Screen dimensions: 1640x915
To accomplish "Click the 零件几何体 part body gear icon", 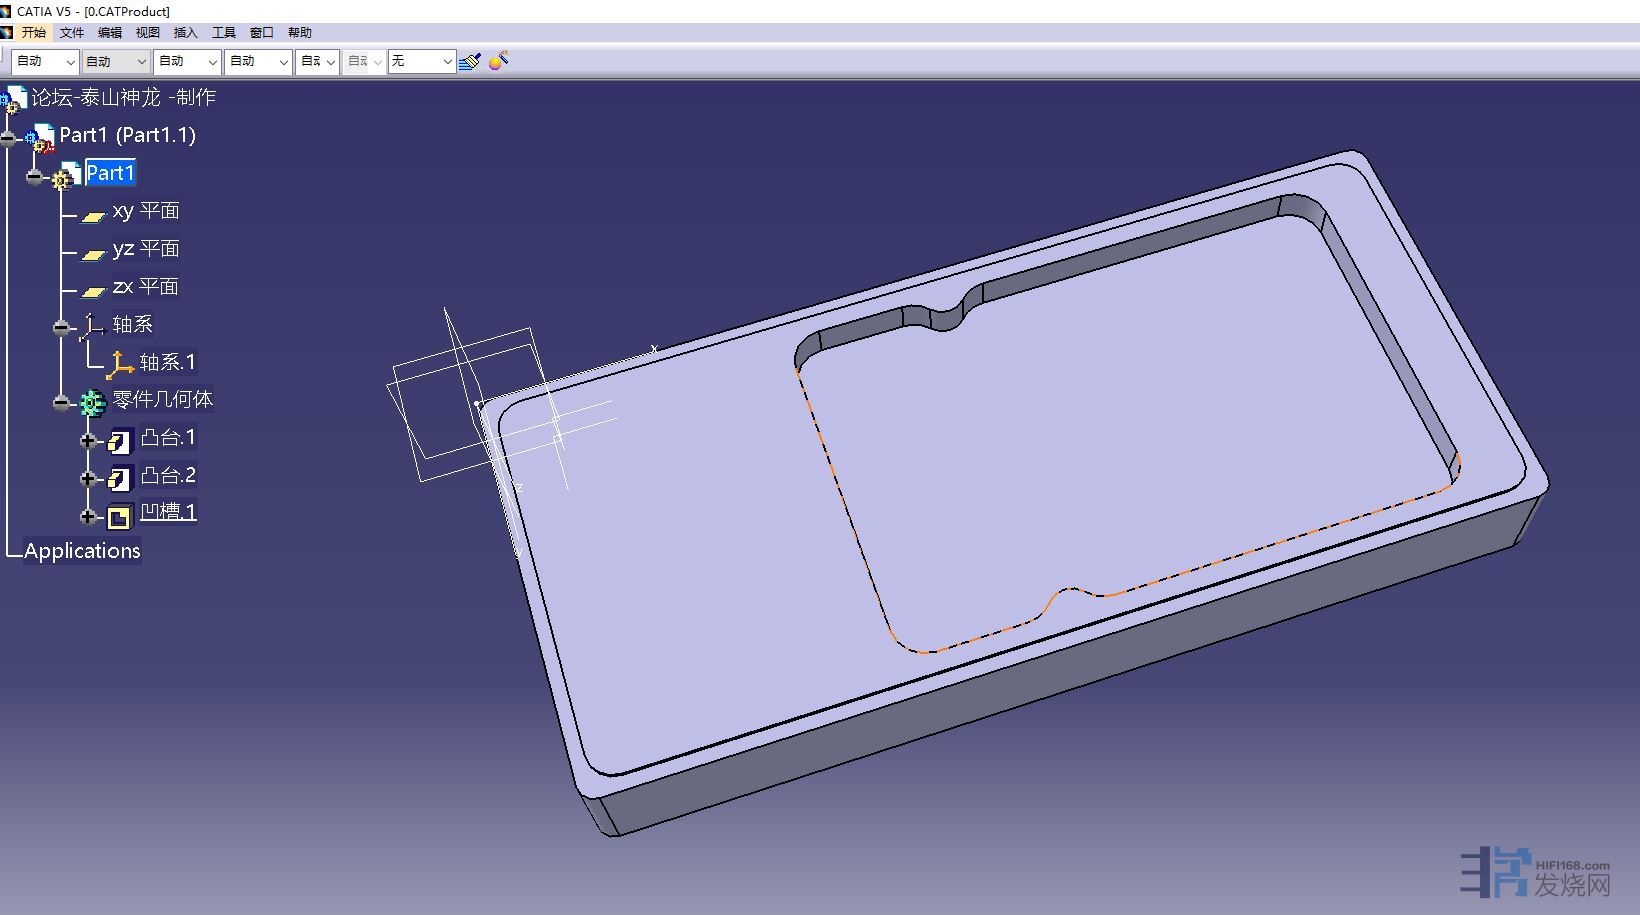I will click(x=93, y=402).
